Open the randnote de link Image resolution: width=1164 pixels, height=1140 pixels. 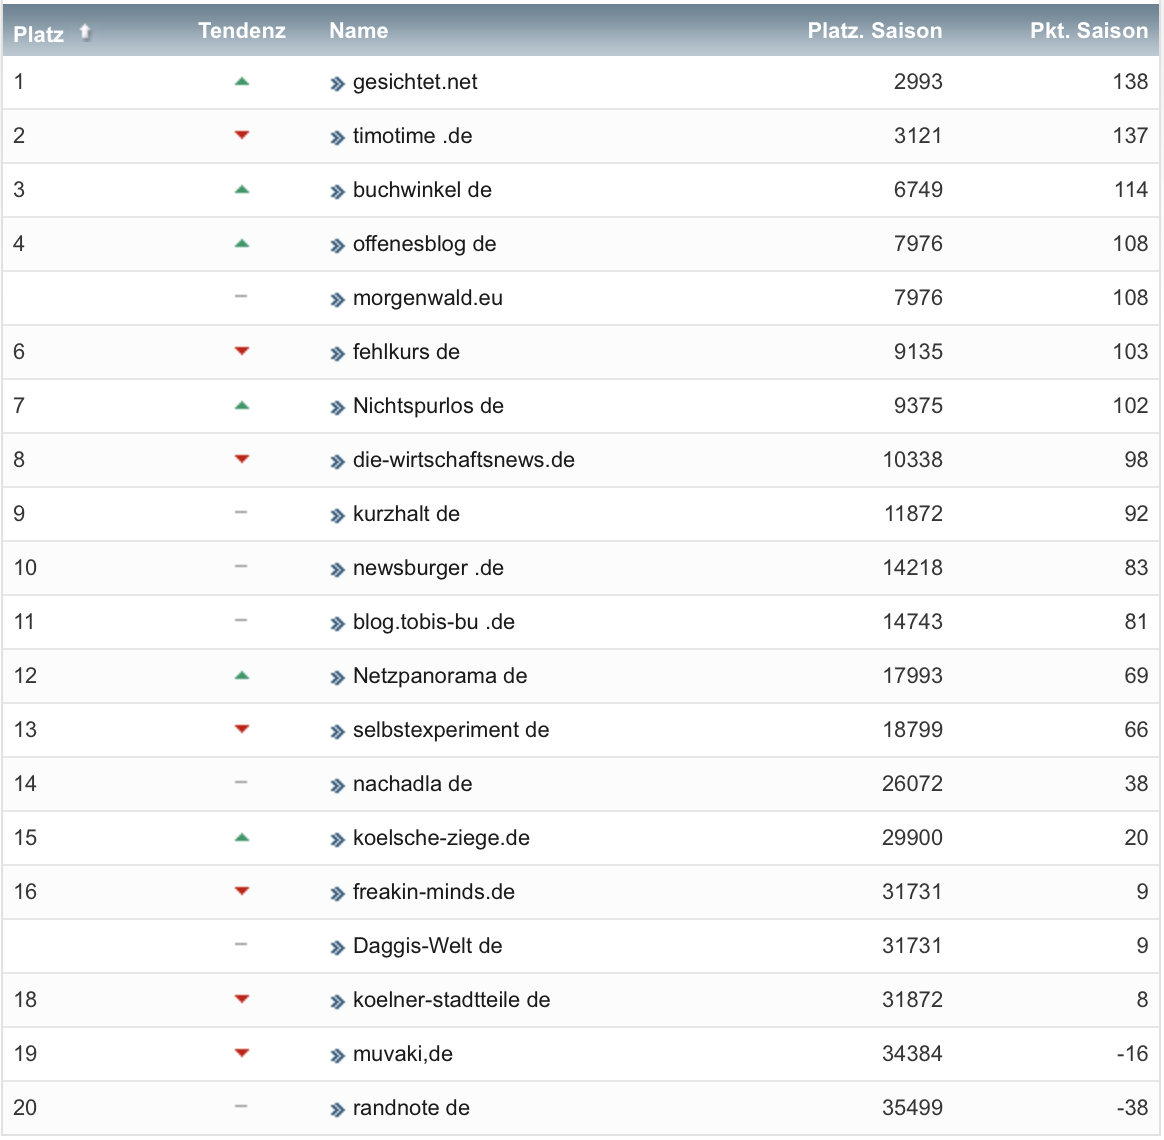click(411, 1108)
